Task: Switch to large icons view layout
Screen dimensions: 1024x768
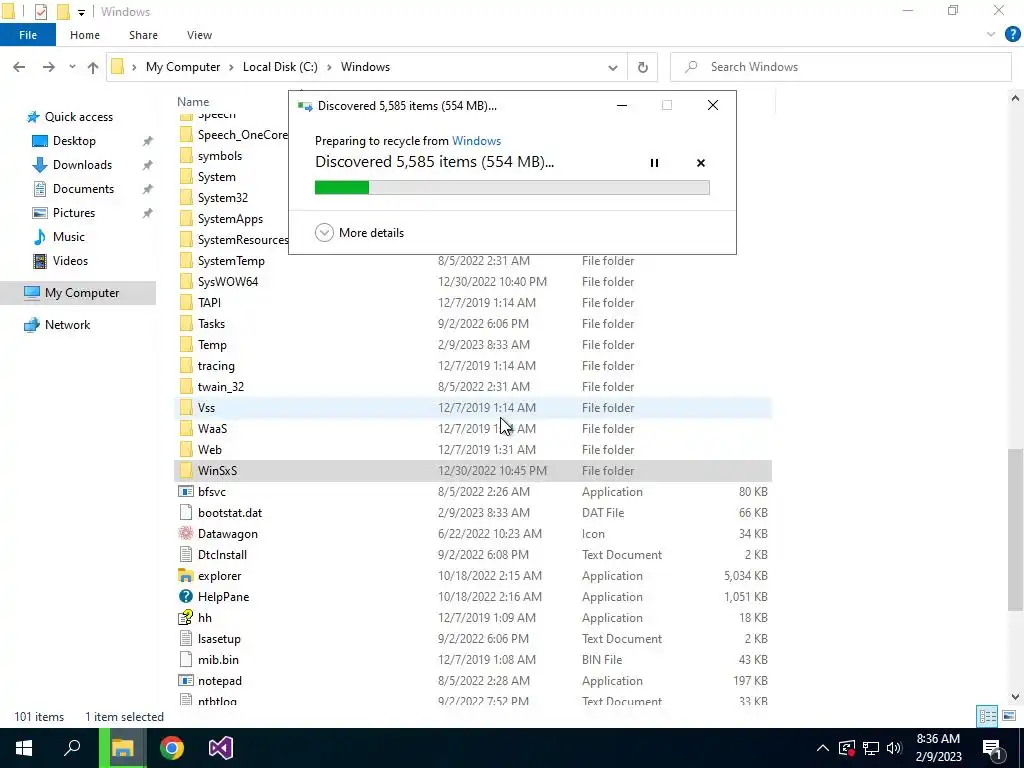Action: click(1009, 716)
